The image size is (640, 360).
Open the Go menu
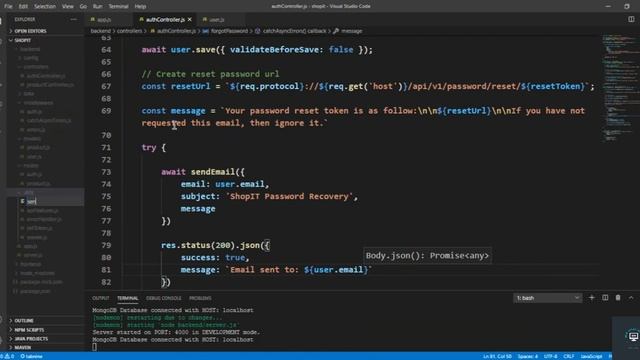pyautogui.click(x=83, y=7)
